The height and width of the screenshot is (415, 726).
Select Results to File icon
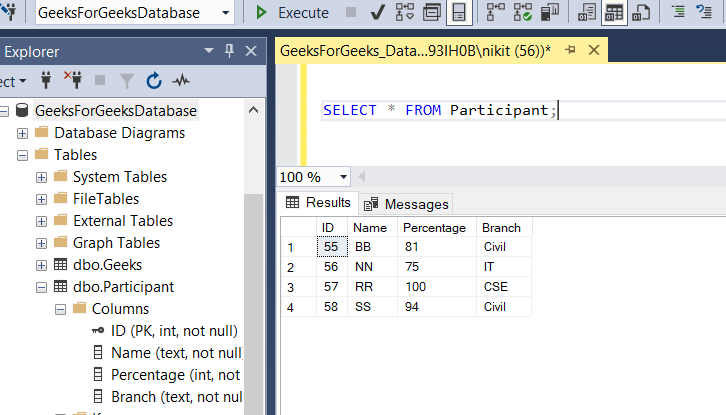[641, 13]
